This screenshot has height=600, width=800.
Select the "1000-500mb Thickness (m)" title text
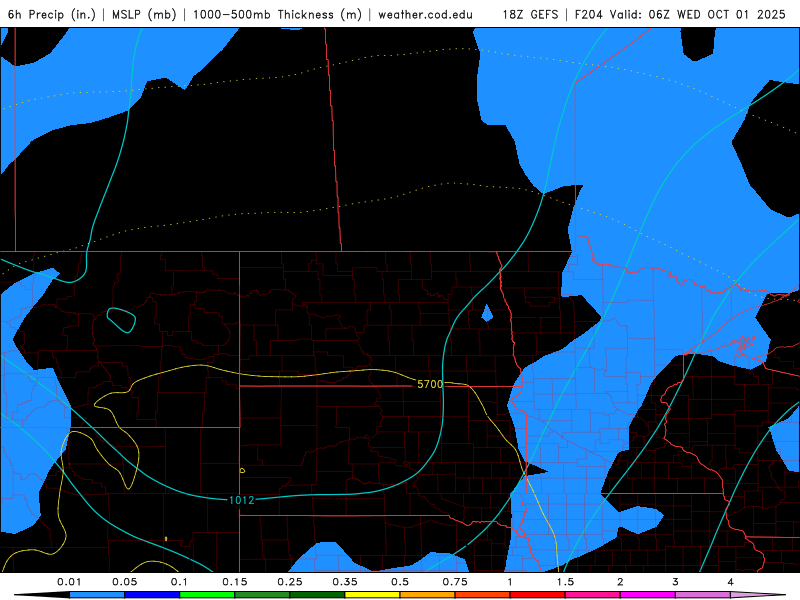[x=277, y=14]
